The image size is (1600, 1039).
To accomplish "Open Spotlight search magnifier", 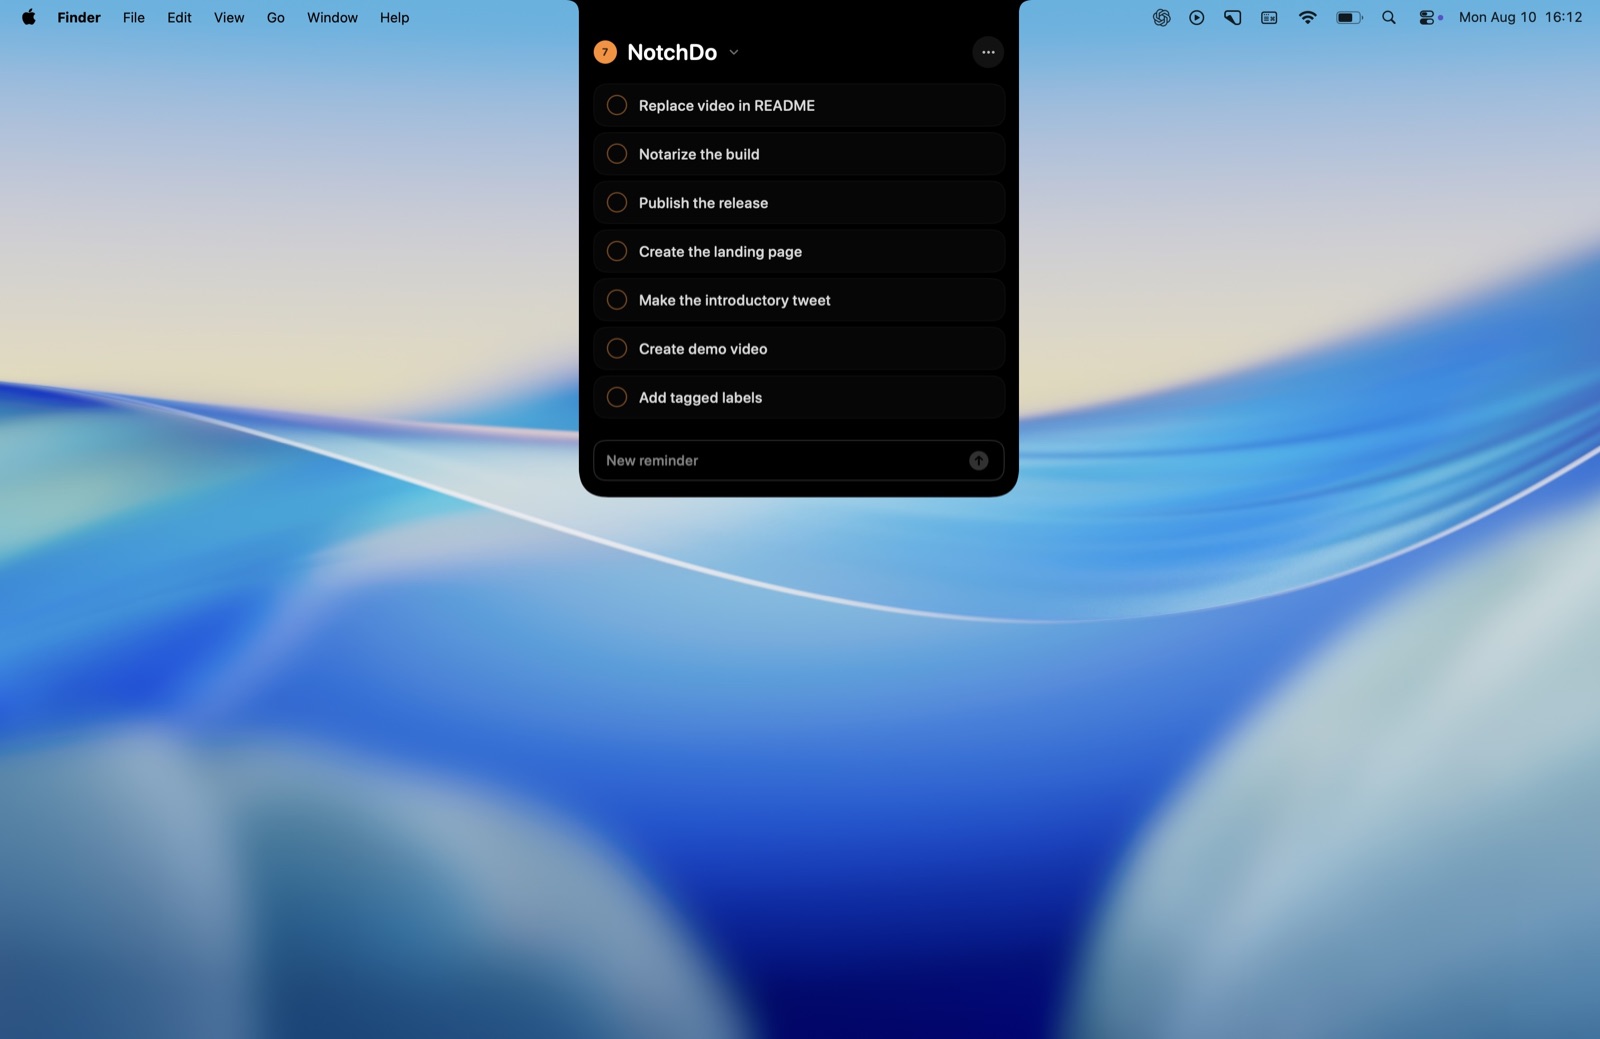I will click(1388, 17).
